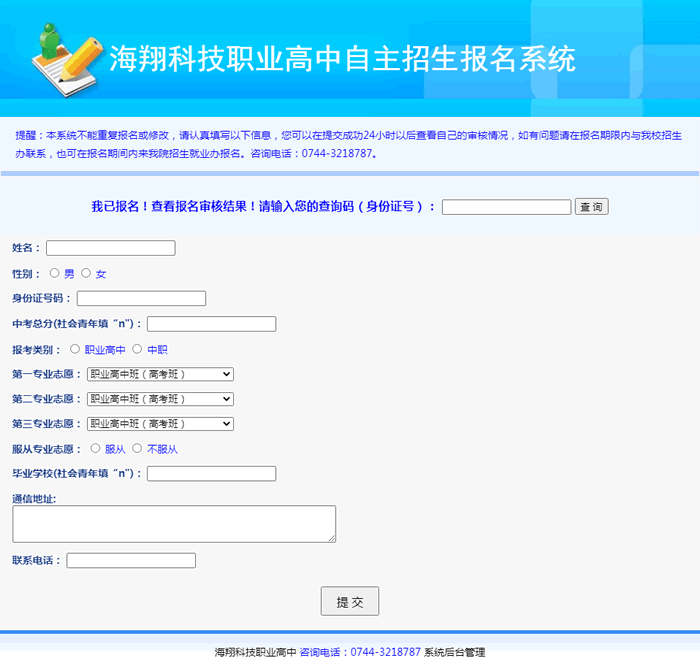Click the 联系电话 input field
The image size is (700, 672).
click(x=131, y=560)
